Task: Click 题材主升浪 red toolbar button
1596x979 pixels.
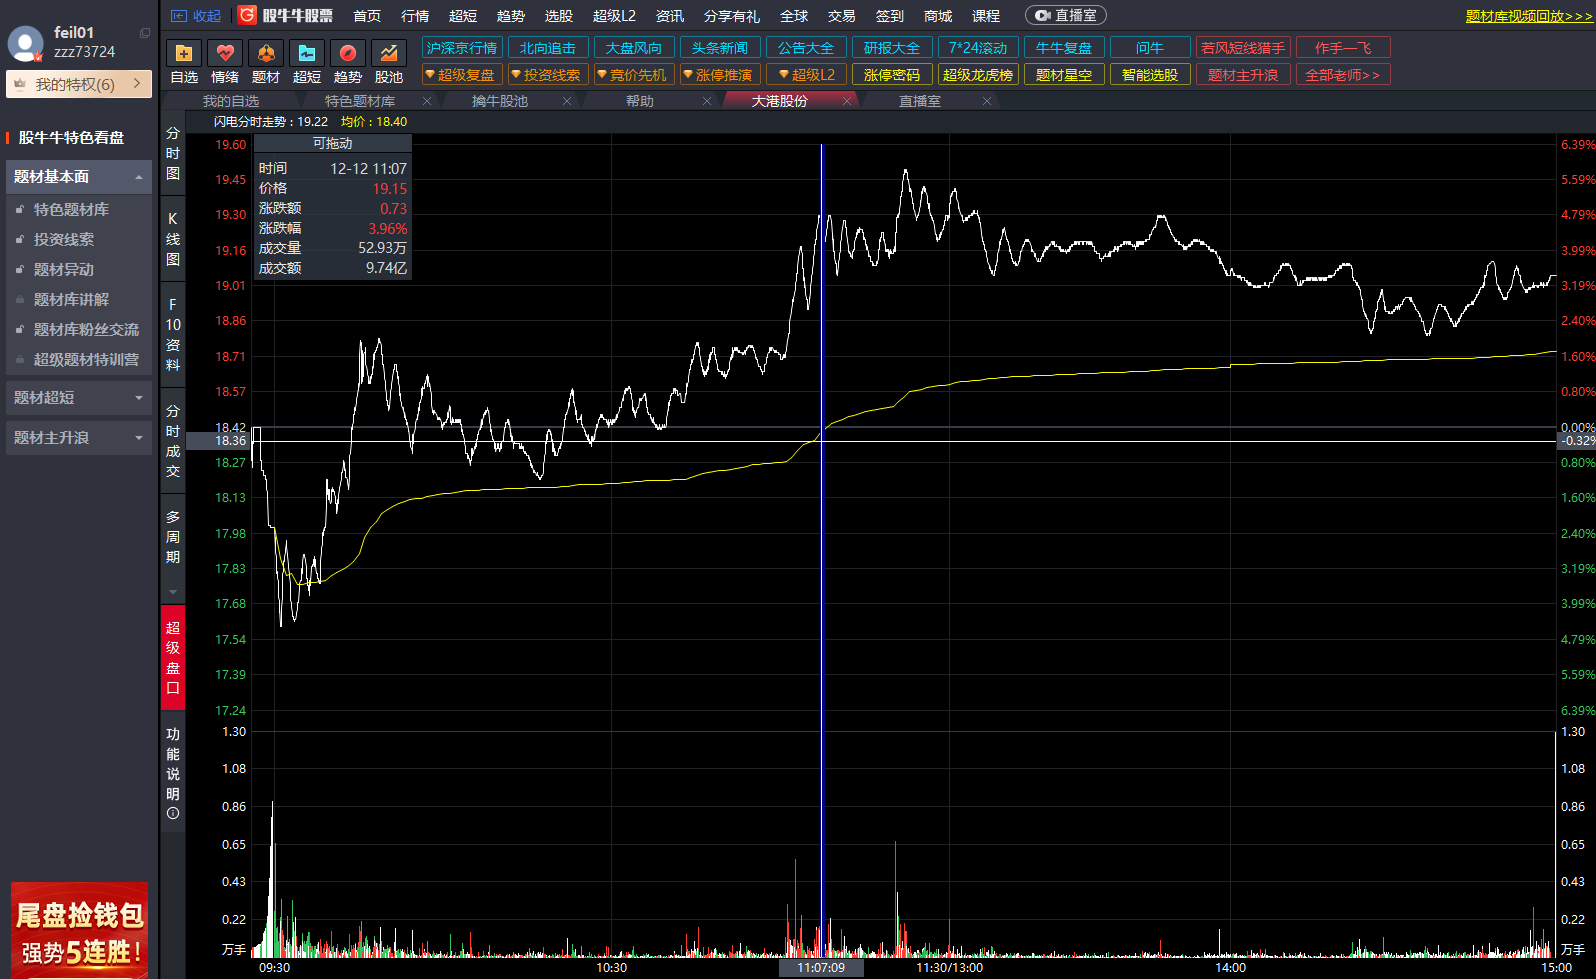Action: pos(1243,75)
